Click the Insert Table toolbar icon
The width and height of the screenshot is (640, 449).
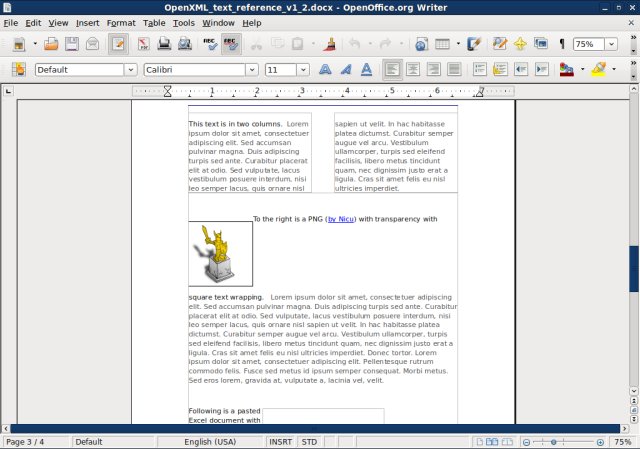click(x=442, y=44)
